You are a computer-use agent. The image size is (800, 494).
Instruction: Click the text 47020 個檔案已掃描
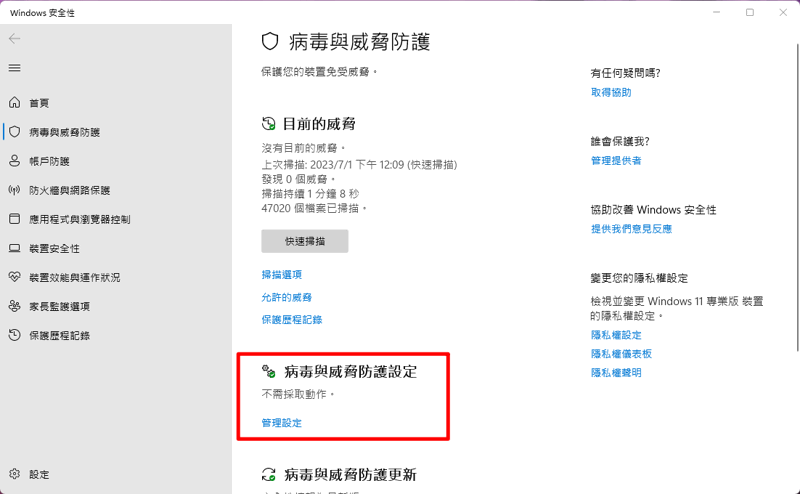pos(314,208)
